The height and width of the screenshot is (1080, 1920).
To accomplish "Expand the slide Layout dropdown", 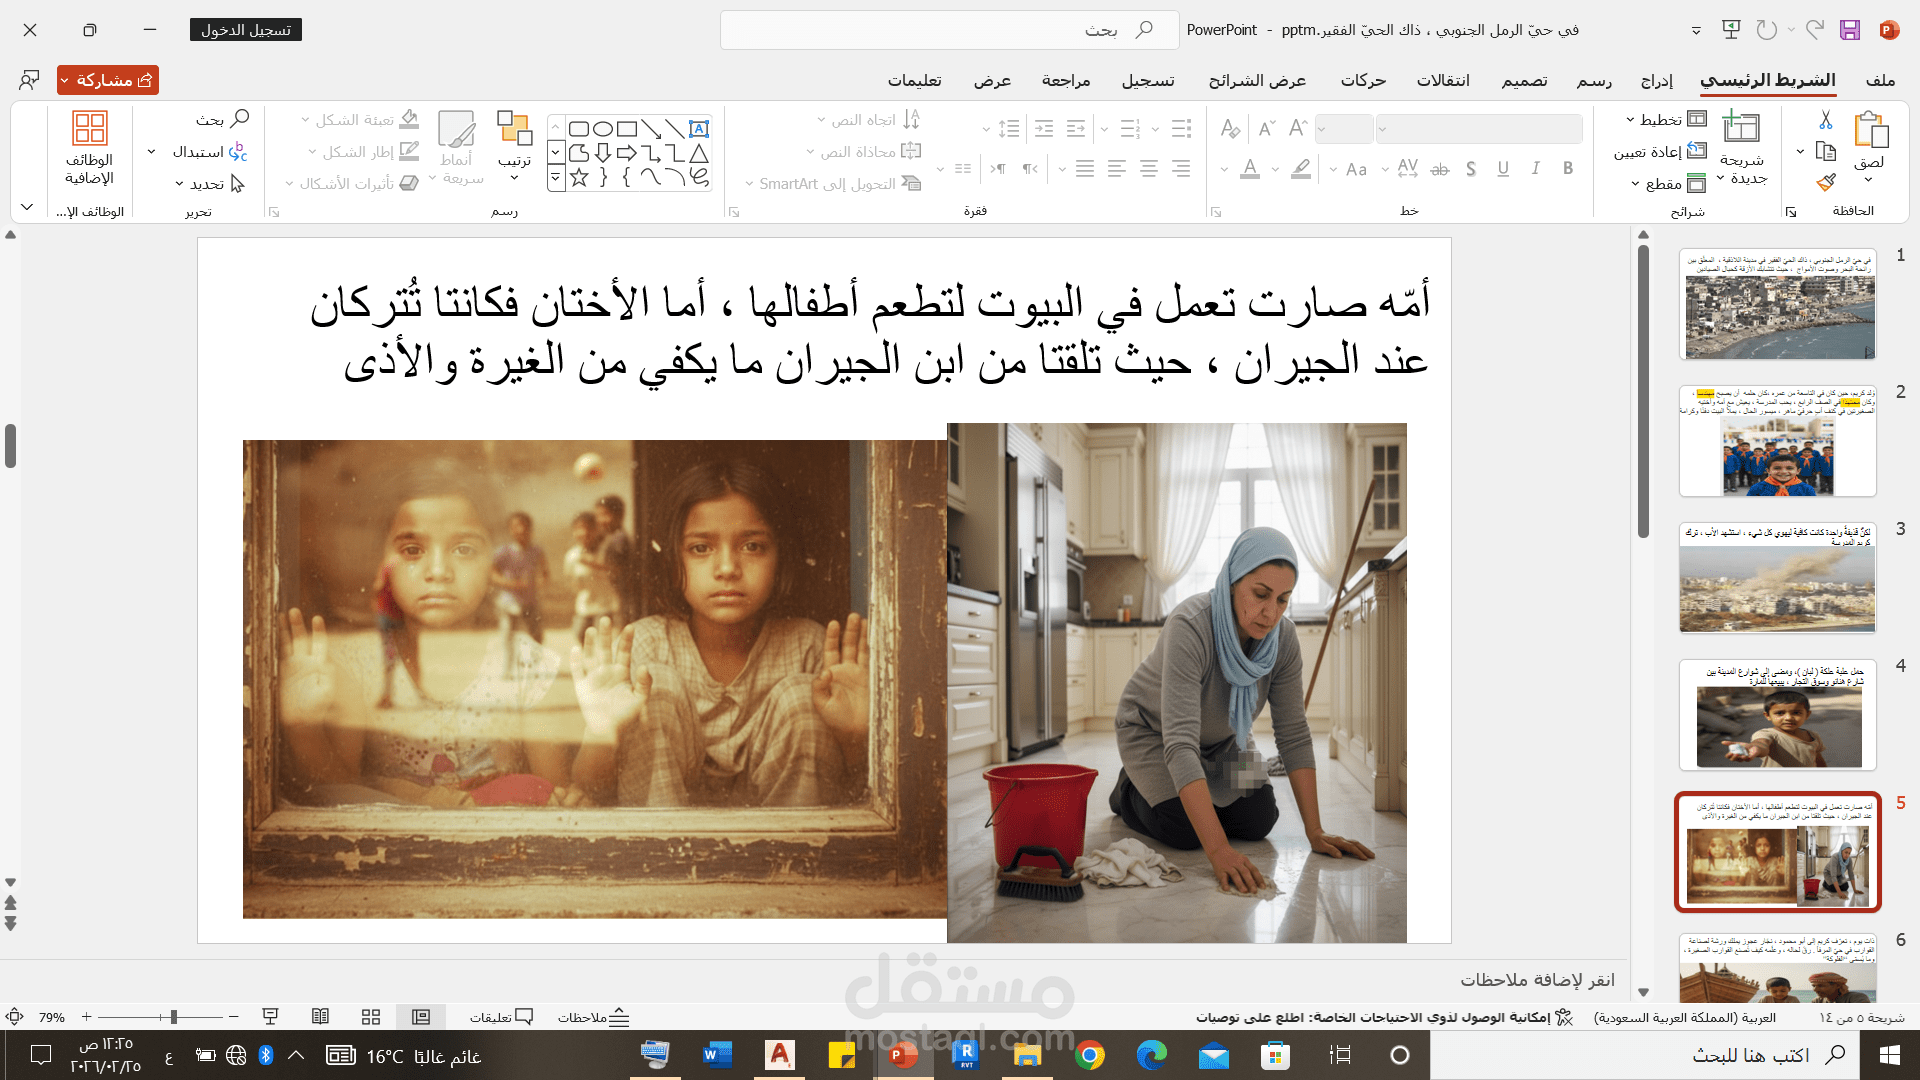I will (x=1630, y=120).
